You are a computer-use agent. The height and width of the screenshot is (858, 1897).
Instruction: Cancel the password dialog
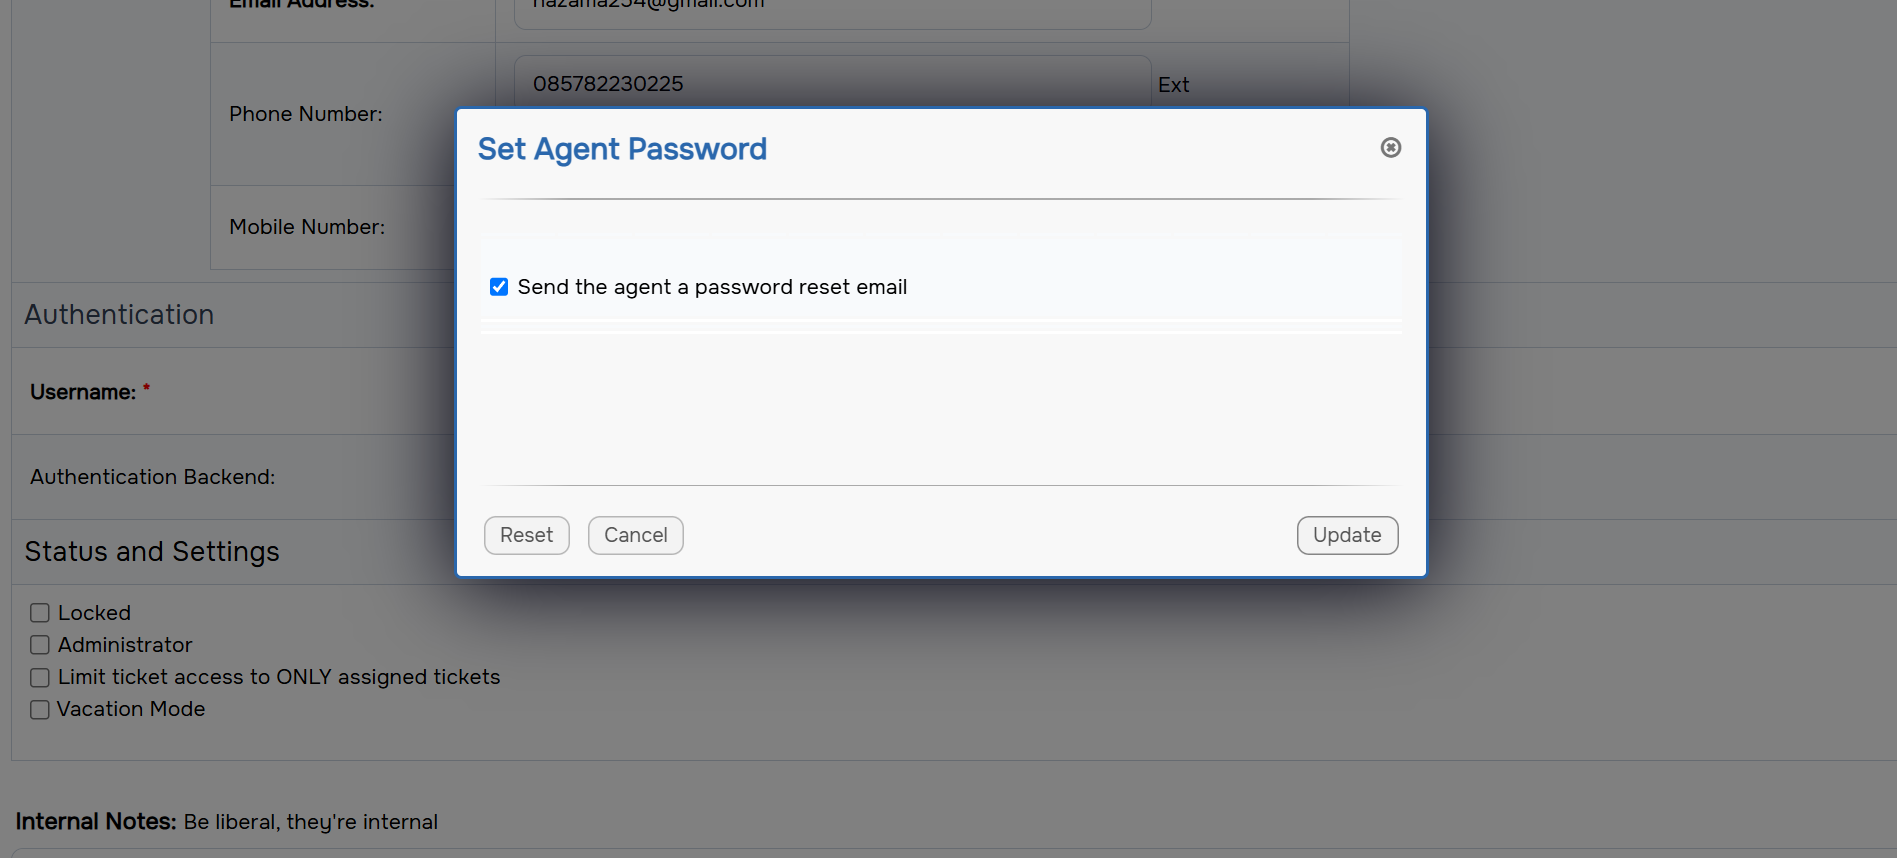(x=635, y=535)
